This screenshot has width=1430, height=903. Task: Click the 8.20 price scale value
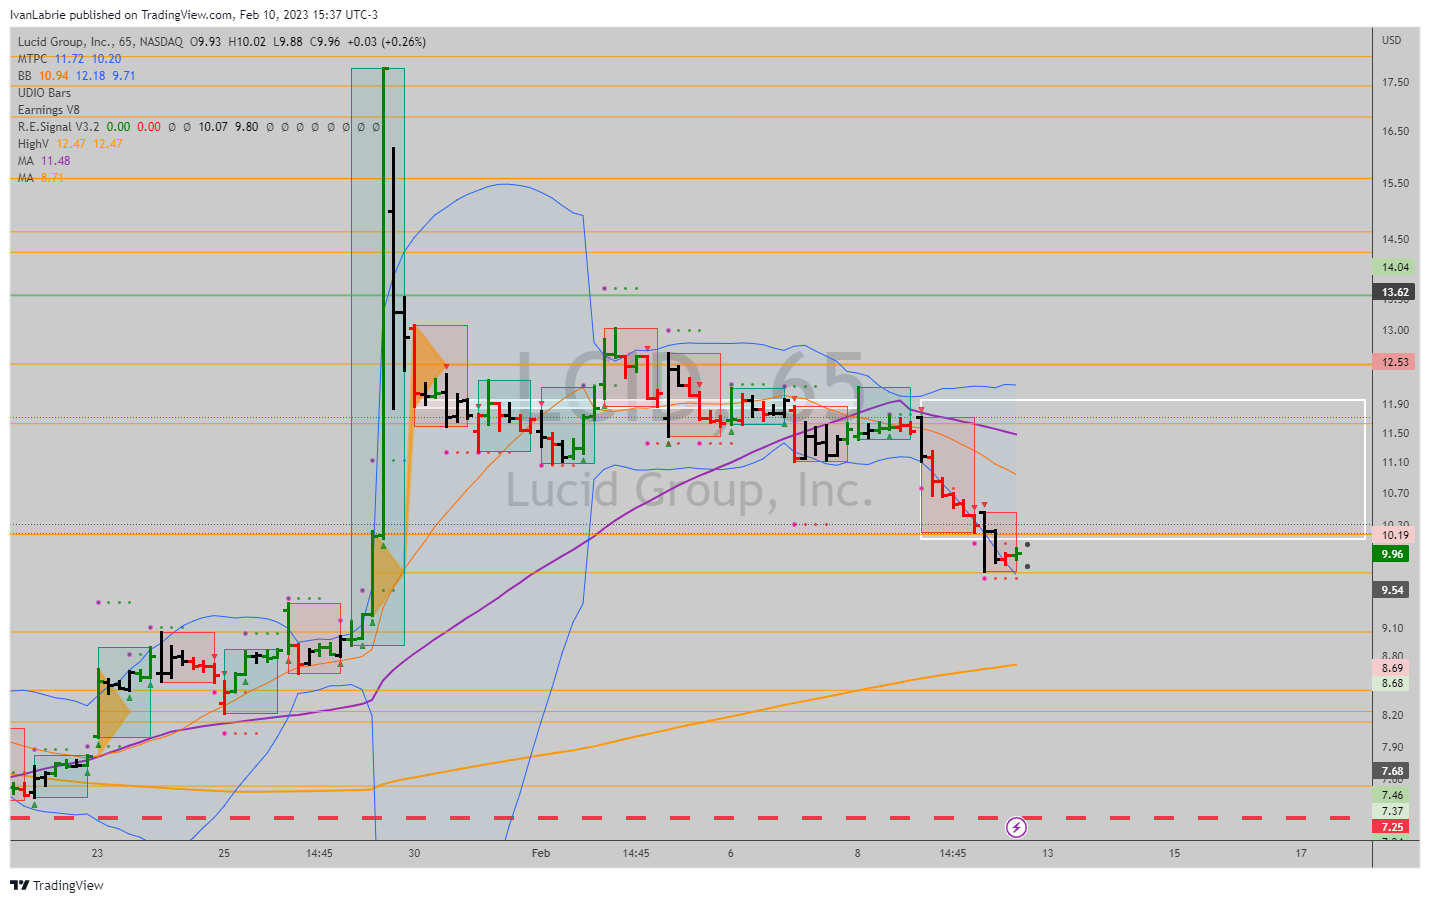[1392, 715]
